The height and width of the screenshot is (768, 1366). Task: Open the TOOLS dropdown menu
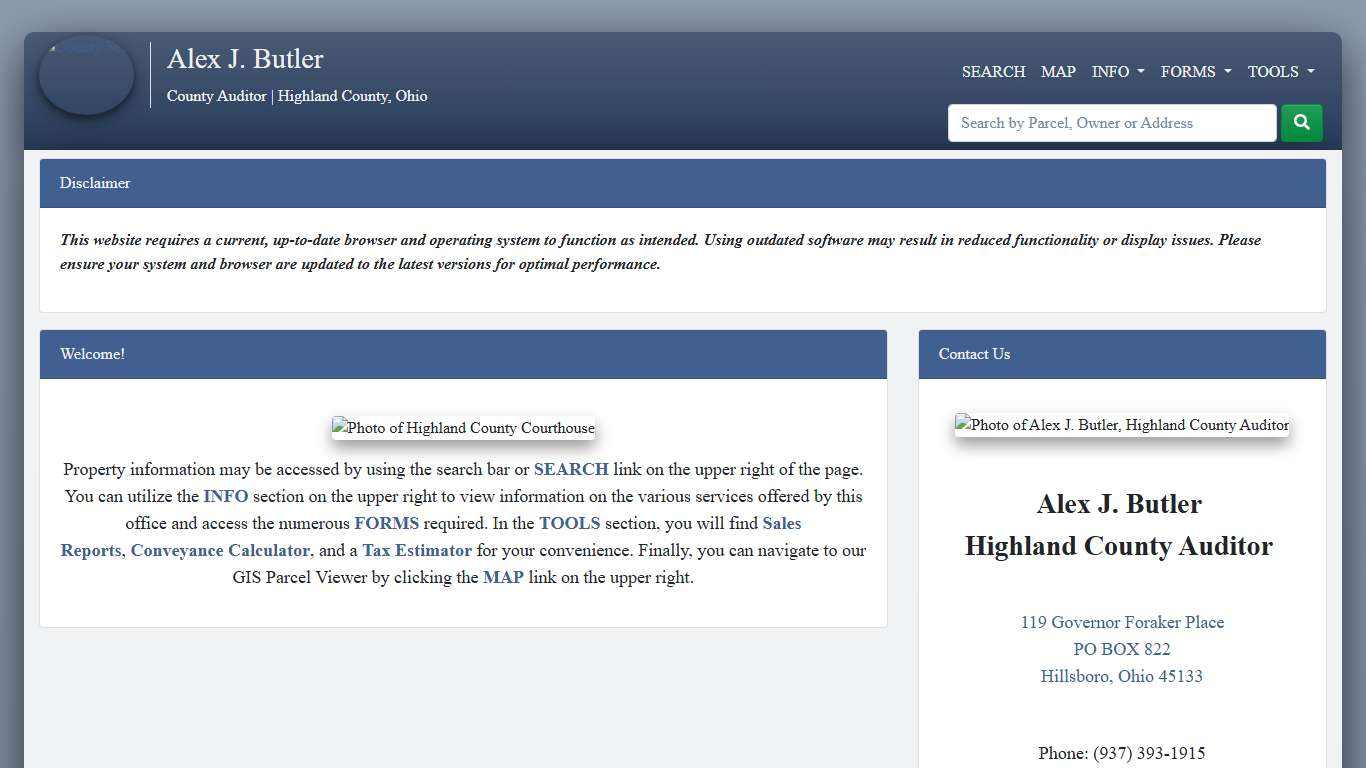pos(1280,71)
